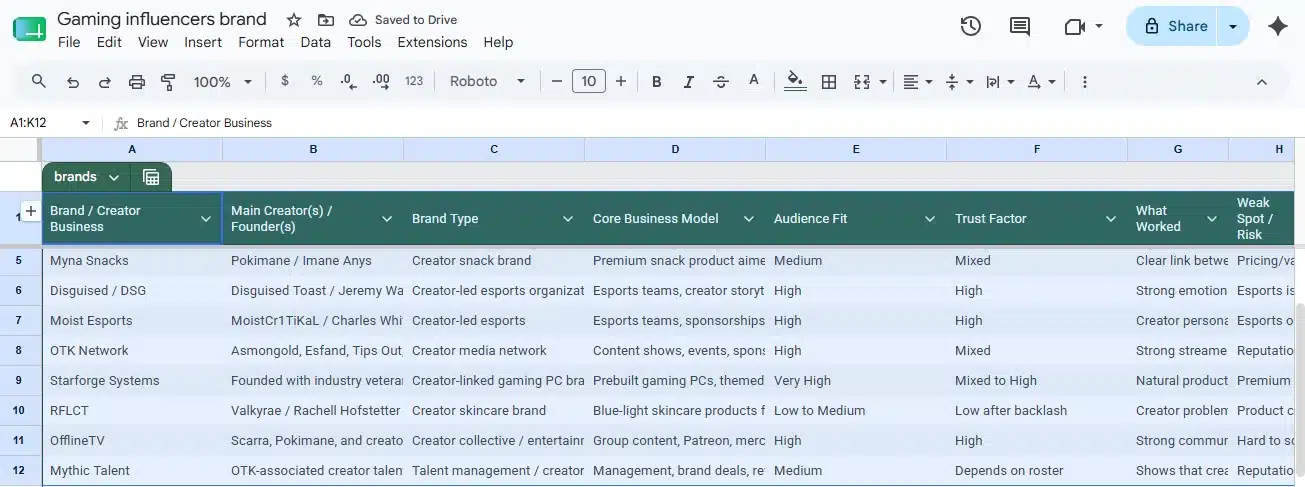
Task: Open the Roboto font dropdown
Action: (487, 81)
